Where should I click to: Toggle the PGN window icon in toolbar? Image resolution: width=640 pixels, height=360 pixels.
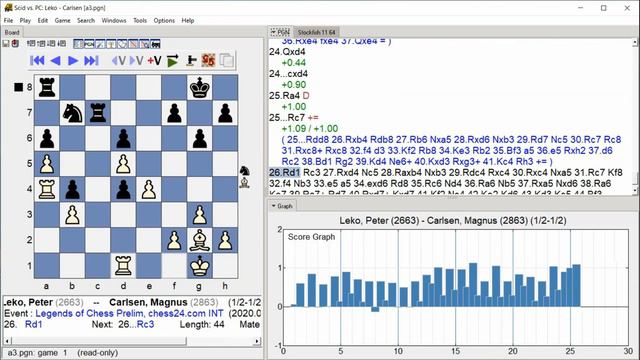pyautogui.click(x=89, y=44)
